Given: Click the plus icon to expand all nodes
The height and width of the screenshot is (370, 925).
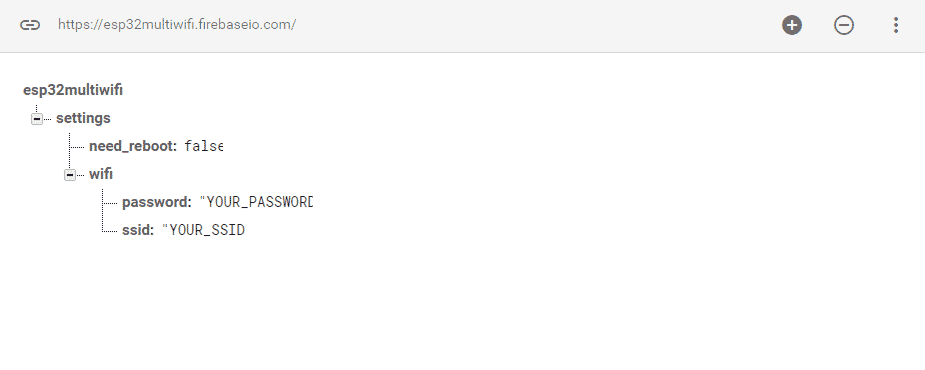Looking at the screenshot, I should pyautogui.click(x=792, y=25).
